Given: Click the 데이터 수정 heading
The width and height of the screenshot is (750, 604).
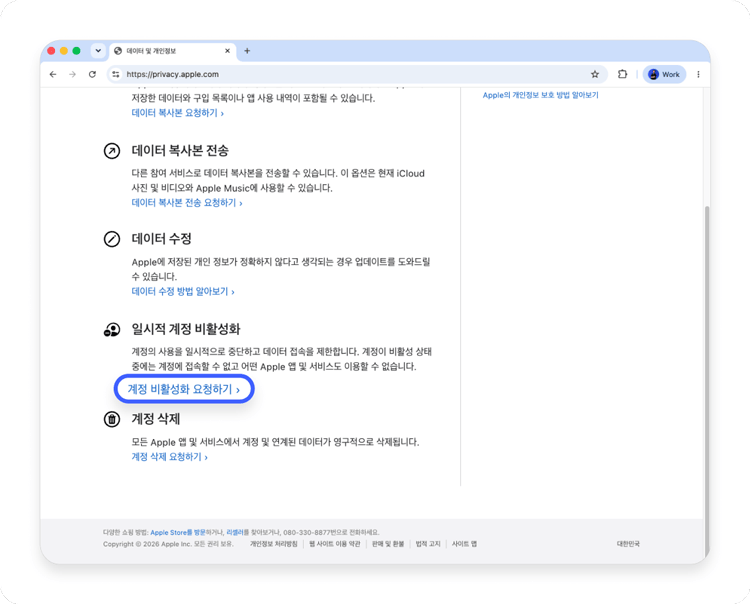Looking at the screenshot, I should [162, 239].
